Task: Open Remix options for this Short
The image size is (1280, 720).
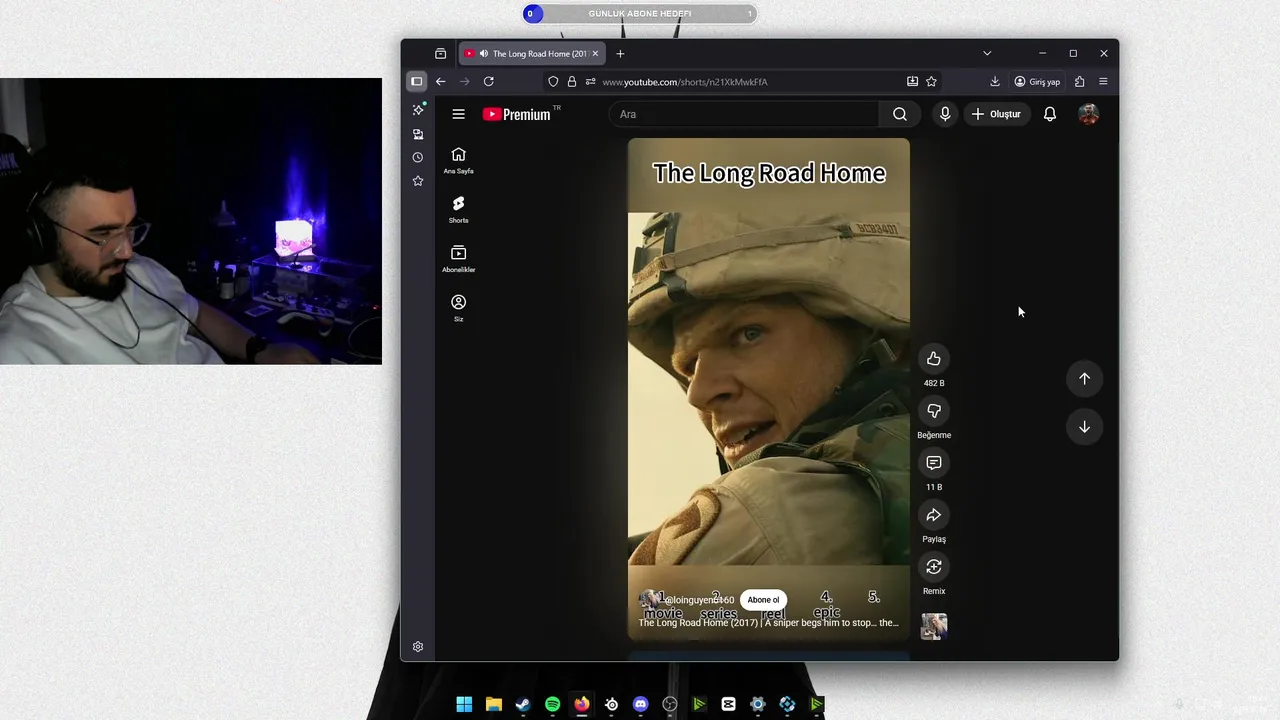Action: (x=933, y=567)
